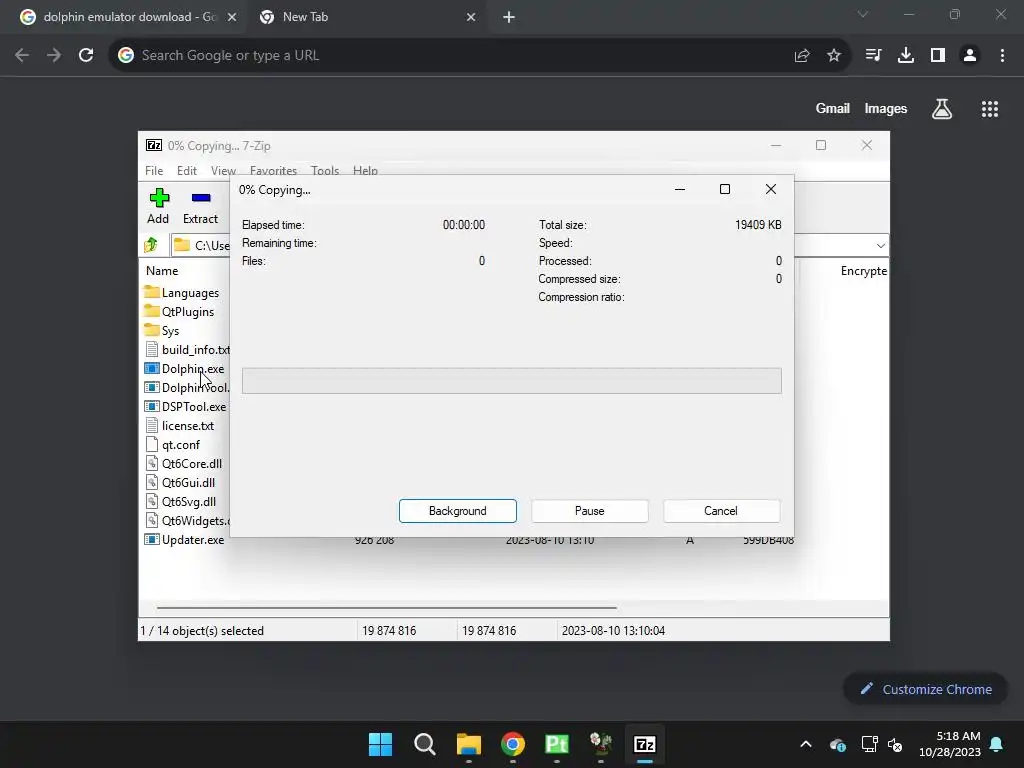Viewport: 1024px width, 768px height.
Task: Select Dolphin.exe in the file list
Action: [185, 368]
